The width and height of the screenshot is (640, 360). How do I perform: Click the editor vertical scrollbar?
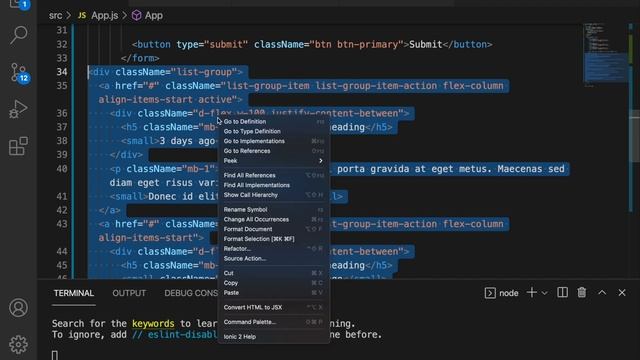click(634, 136)
